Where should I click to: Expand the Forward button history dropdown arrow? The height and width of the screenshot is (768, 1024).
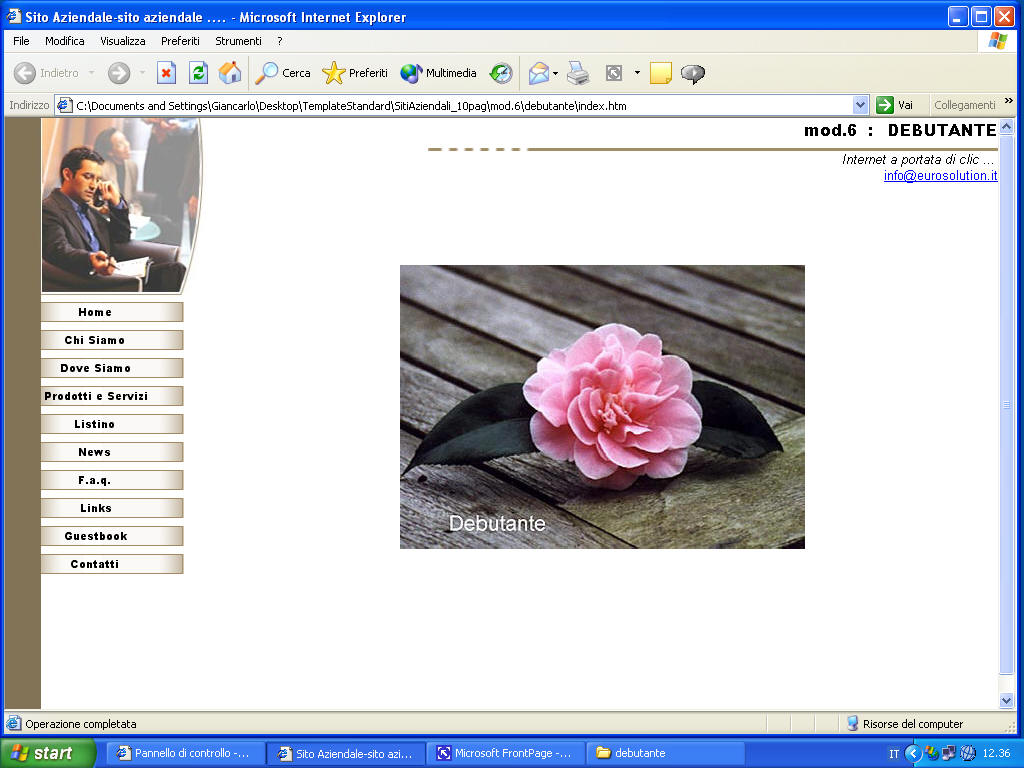point(142,73)
